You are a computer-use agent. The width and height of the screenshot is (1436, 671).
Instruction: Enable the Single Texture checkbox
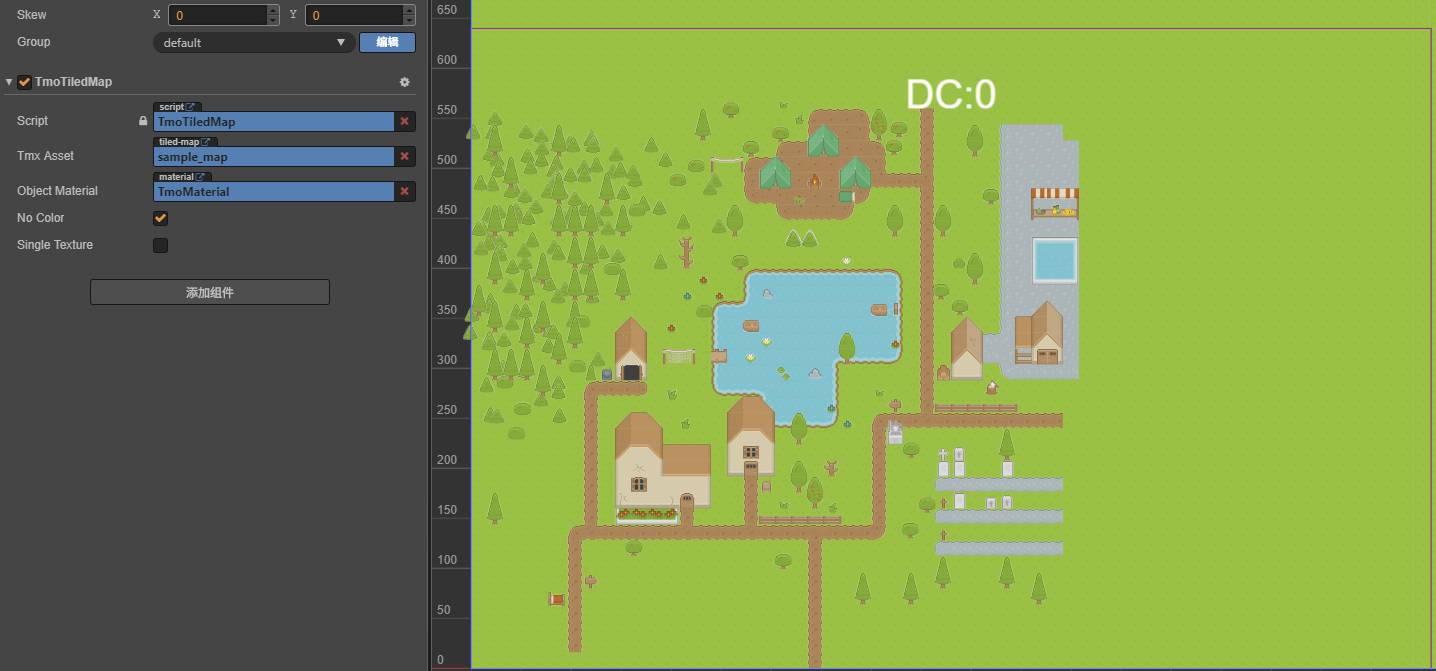(x=160, y=245)
